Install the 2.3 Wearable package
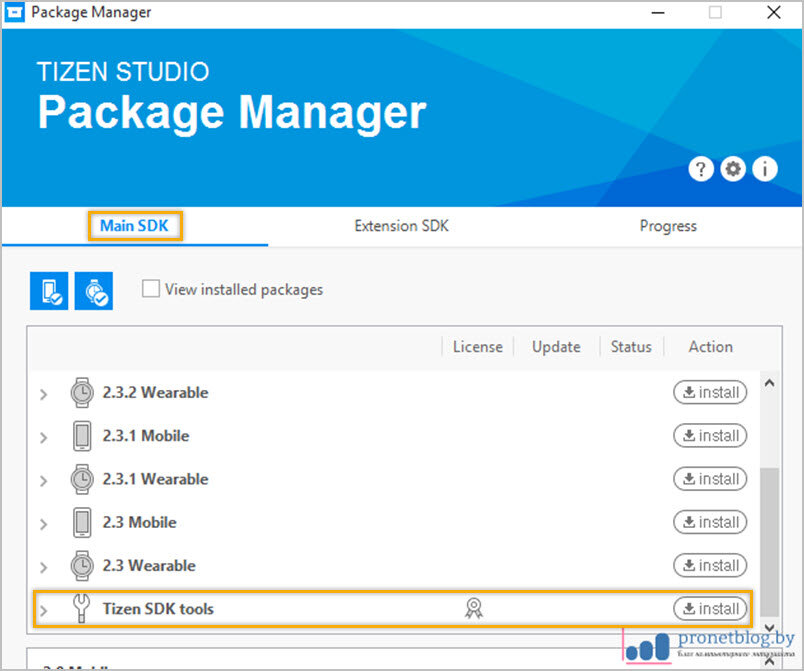The height and width of the screenshot is (671, 804). point(710,565)
